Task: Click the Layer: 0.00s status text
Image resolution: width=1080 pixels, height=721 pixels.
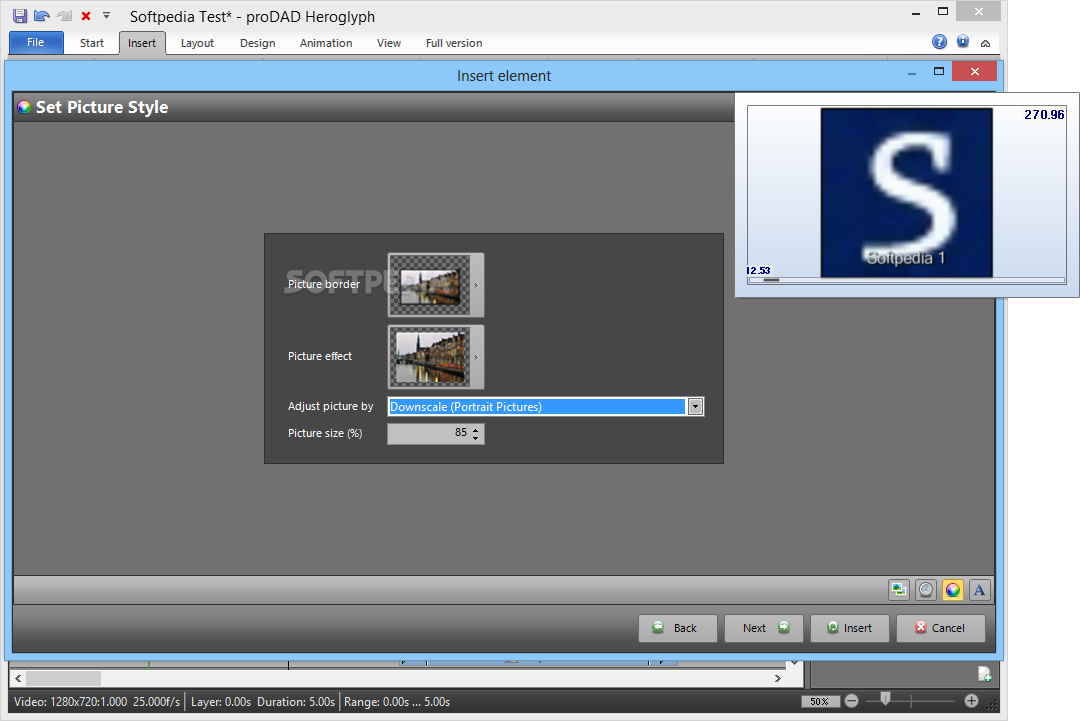Action: [x=221, y=702]
